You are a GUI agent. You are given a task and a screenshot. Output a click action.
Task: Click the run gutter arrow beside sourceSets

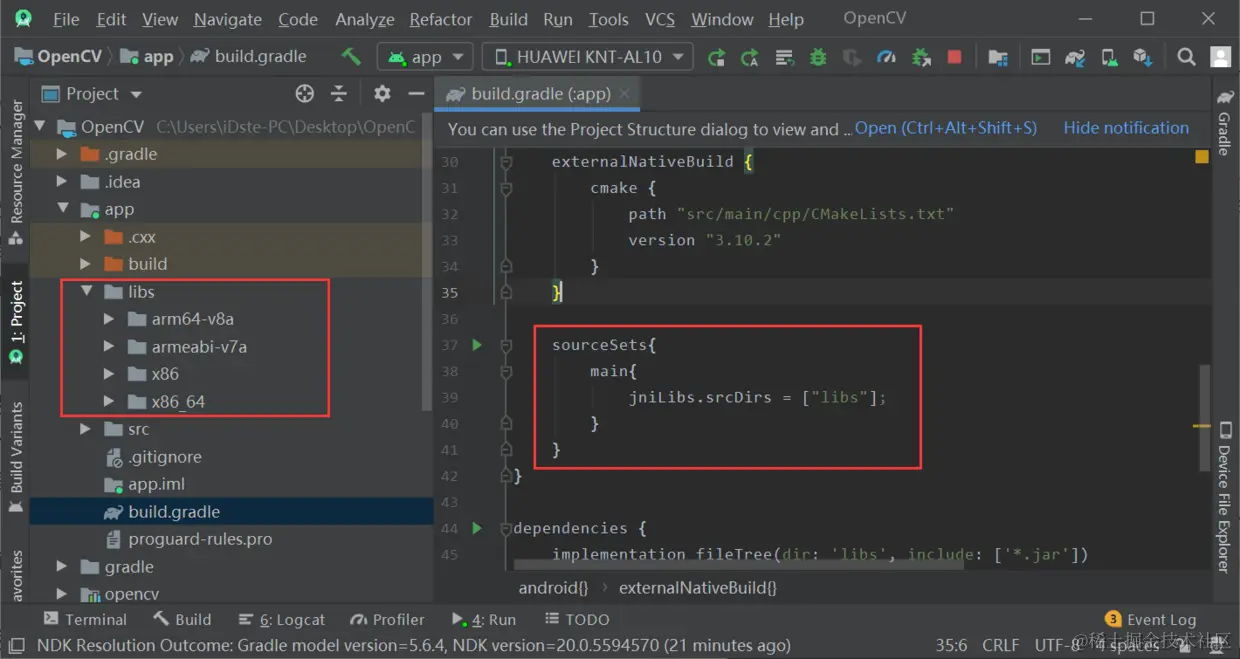[x=477, y=345]
